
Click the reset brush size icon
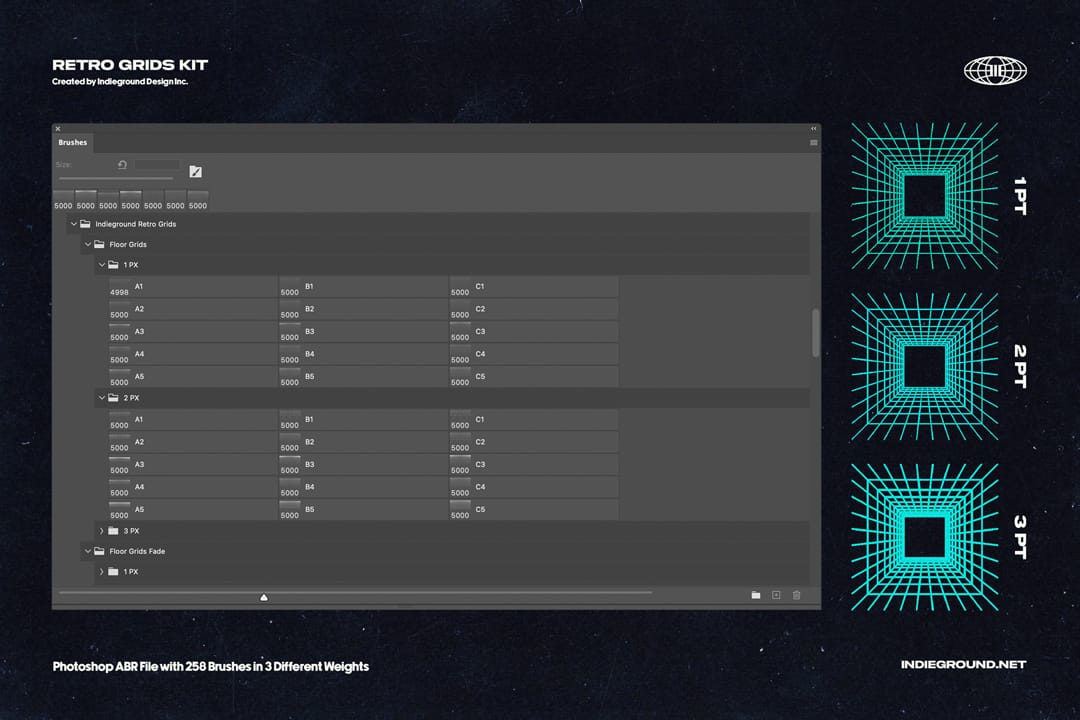point(122,165)
